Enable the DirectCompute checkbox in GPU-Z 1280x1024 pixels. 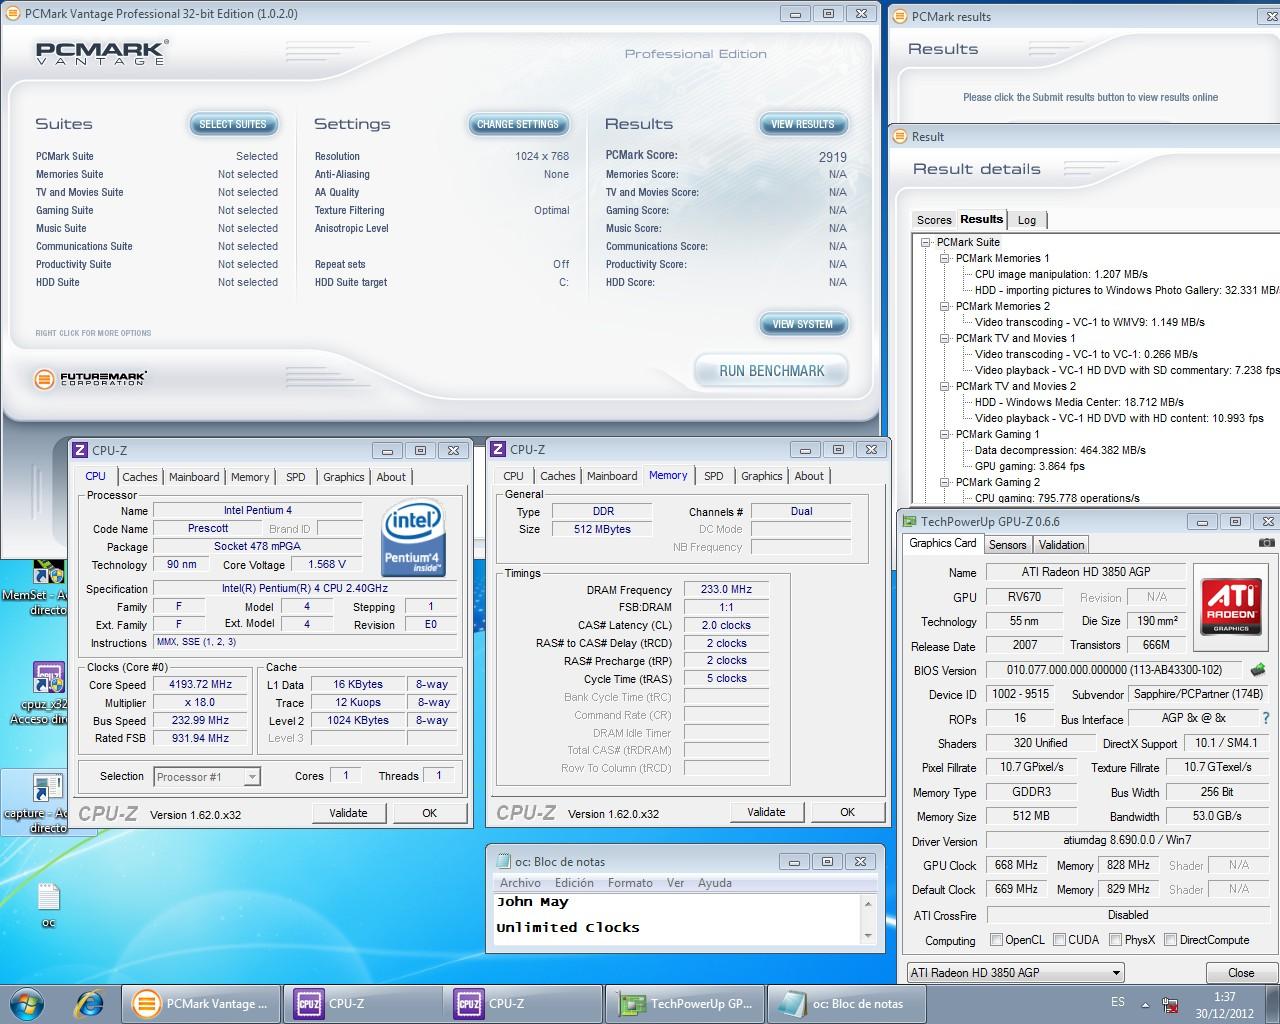point(1170,940)
